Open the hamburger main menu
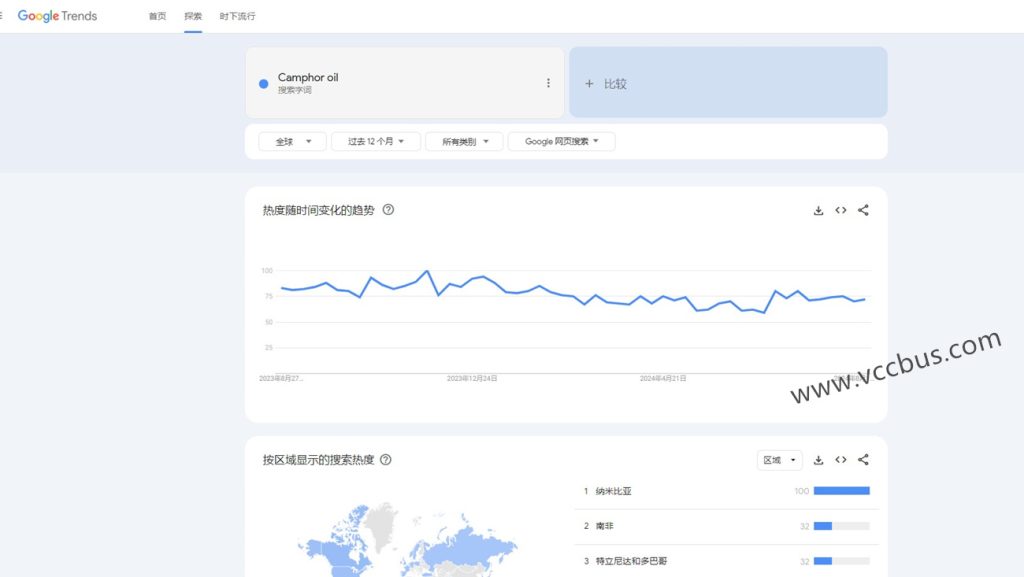Viewport: 1024px width, 577px height. point(3,16)
